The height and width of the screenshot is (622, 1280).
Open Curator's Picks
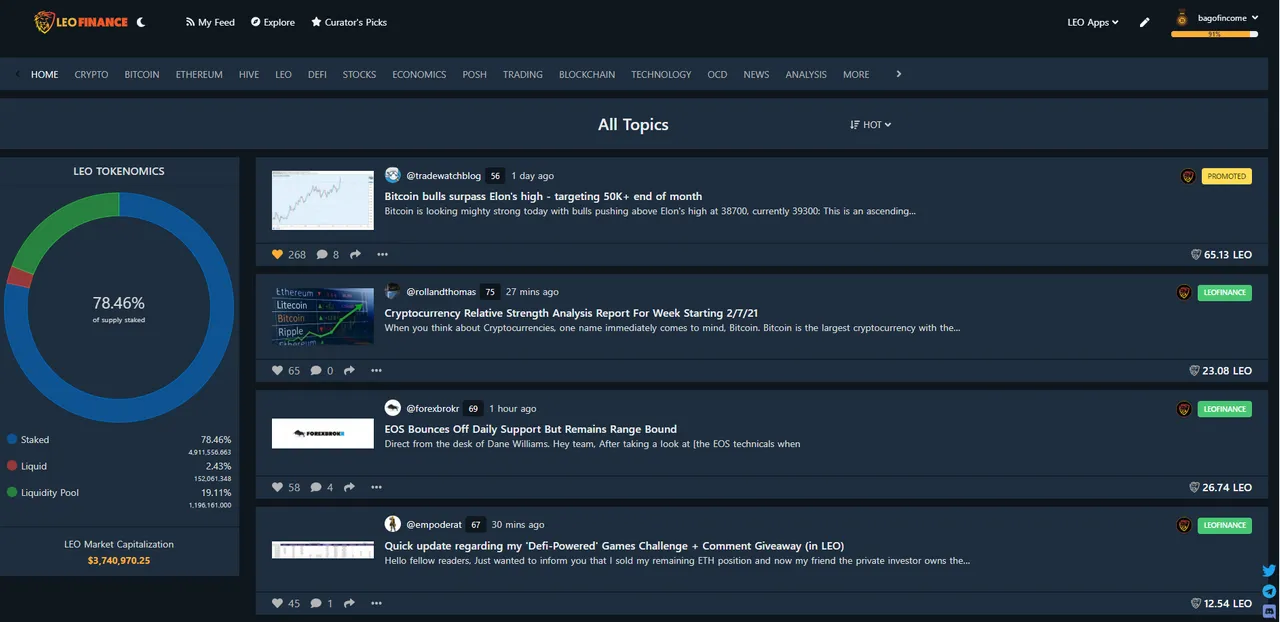(349, 22)
